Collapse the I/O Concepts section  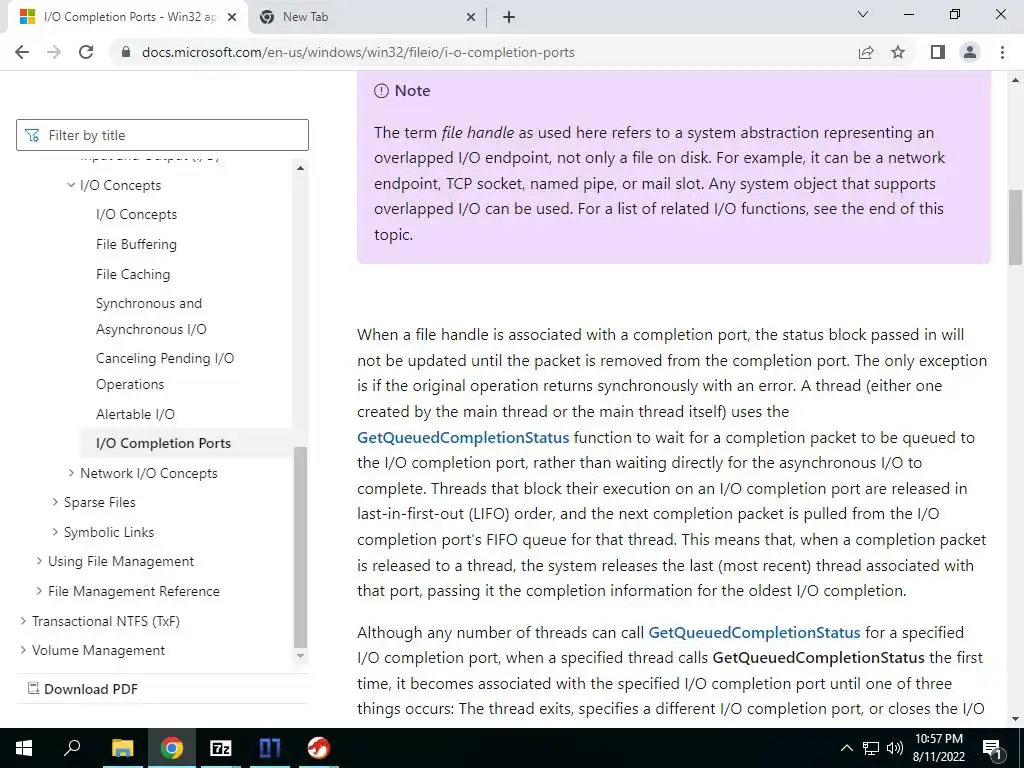pos(71,185)
